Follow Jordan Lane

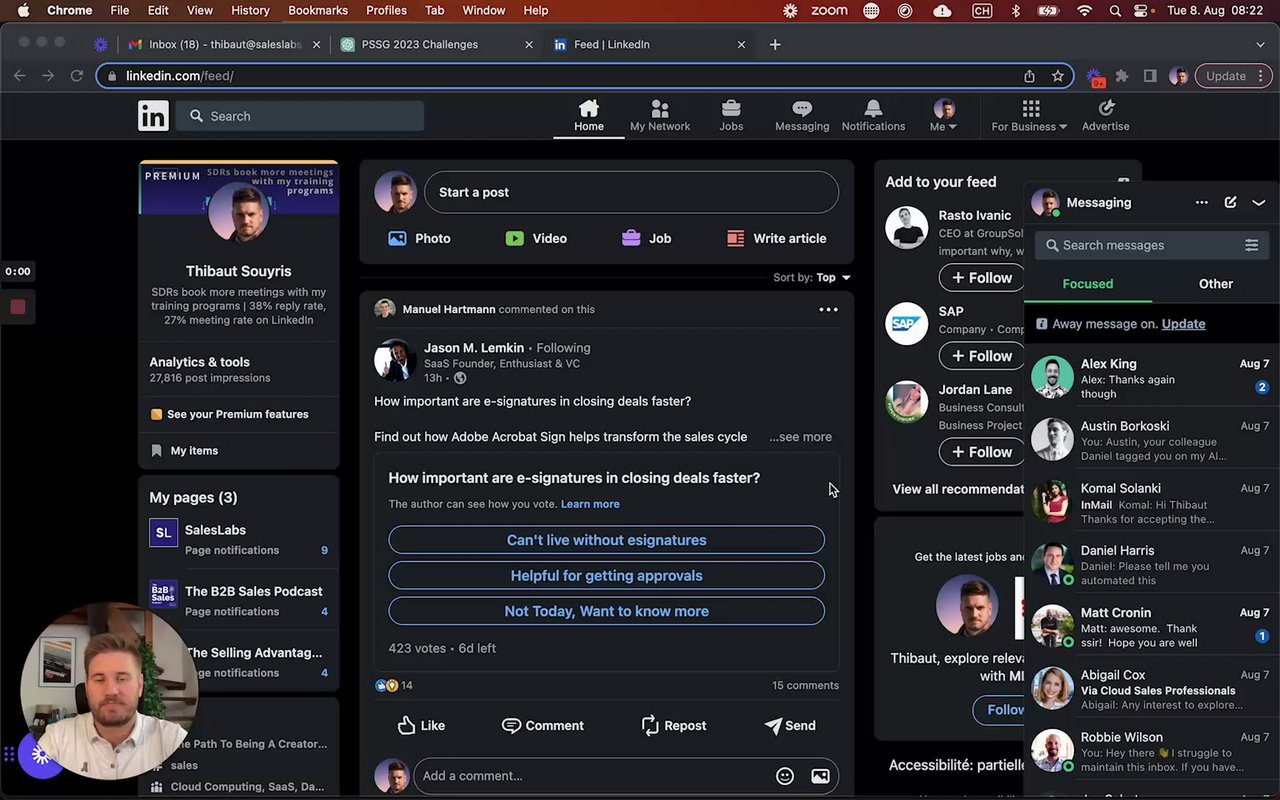[981, 451]
